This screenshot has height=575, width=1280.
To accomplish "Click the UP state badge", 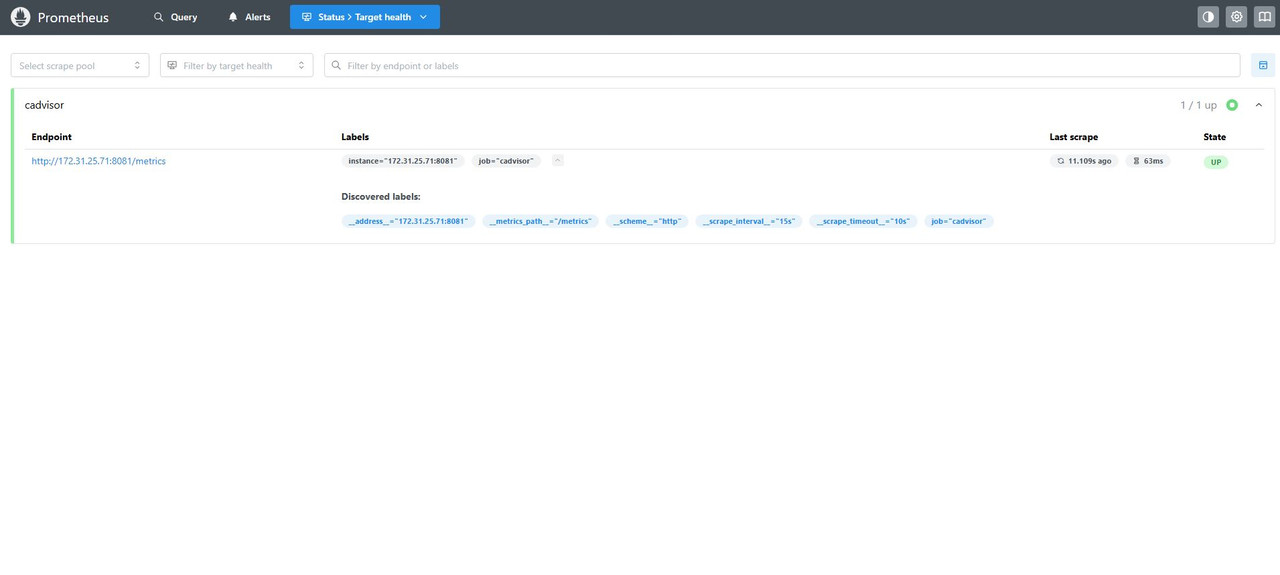I will (x=1215, y=161).
